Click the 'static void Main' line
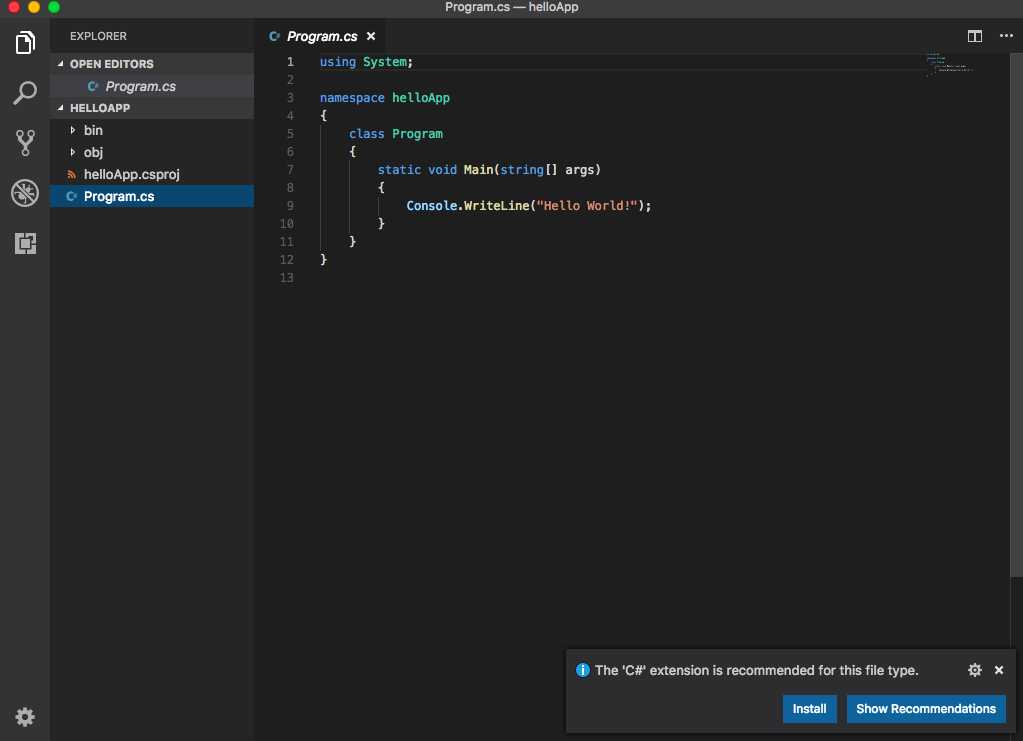 (489, 170)
